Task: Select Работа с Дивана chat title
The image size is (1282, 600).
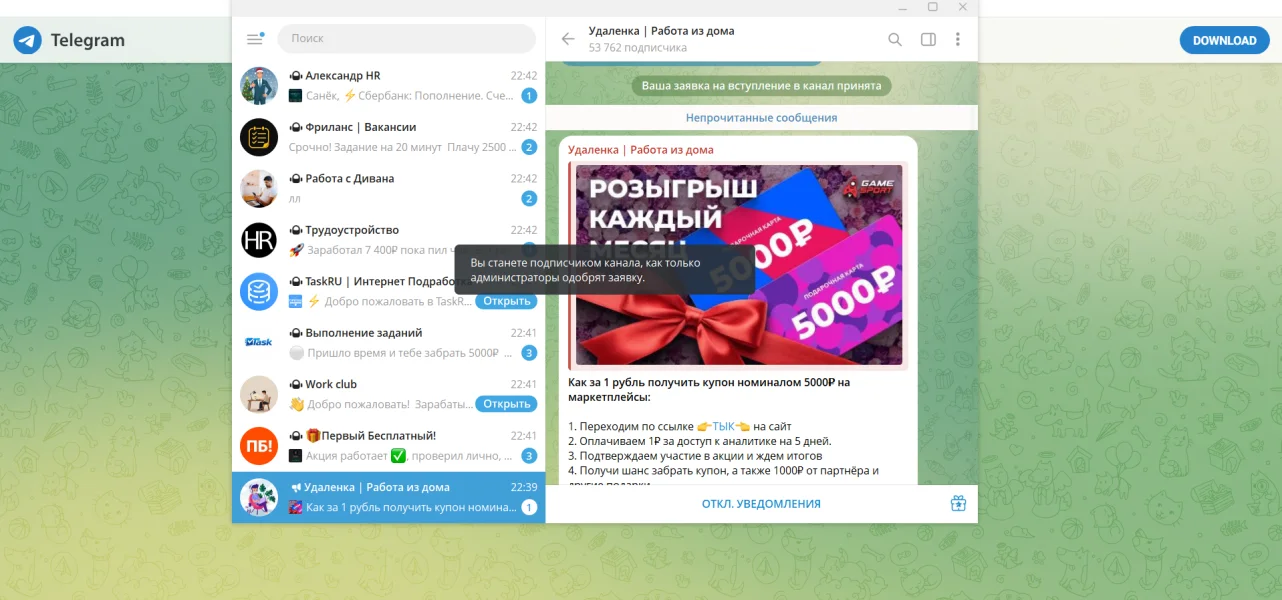Action: [x=350, y=178]
